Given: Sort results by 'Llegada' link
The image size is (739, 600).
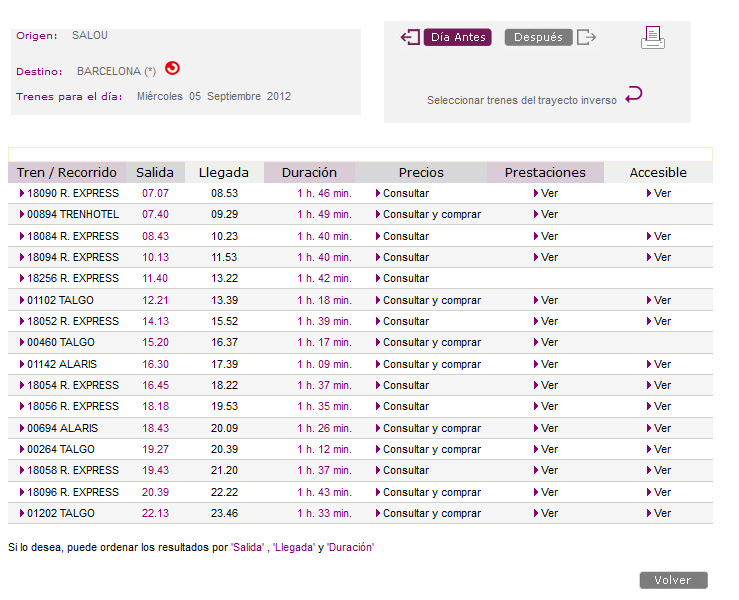Looking at the screenshot, I should click(294, 547).
